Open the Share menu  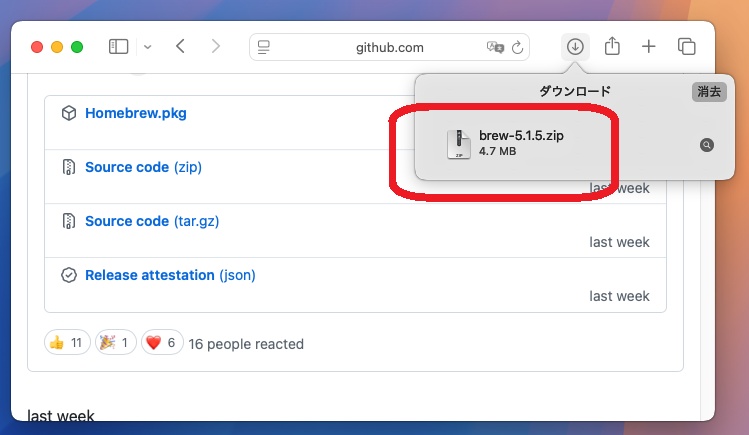pyautogui.click(x=612, y=46)
